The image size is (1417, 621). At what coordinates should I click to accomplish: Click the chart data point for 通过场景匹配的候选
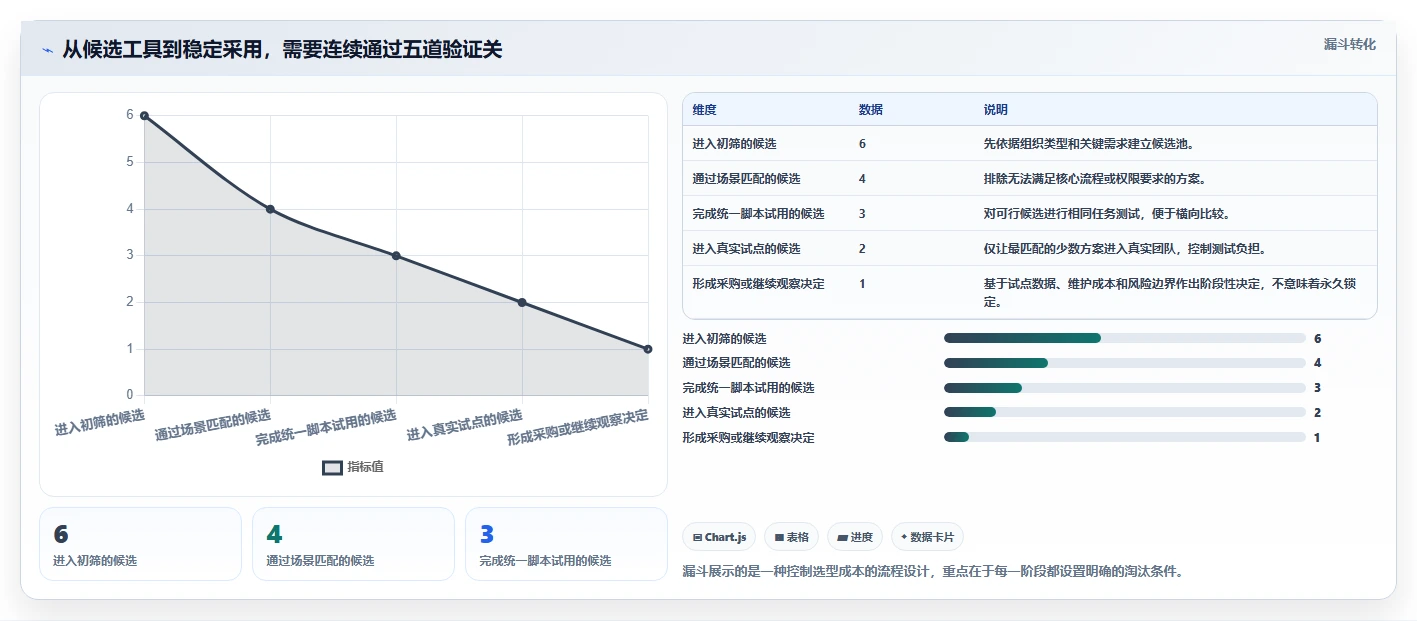(x=270, y=209)
